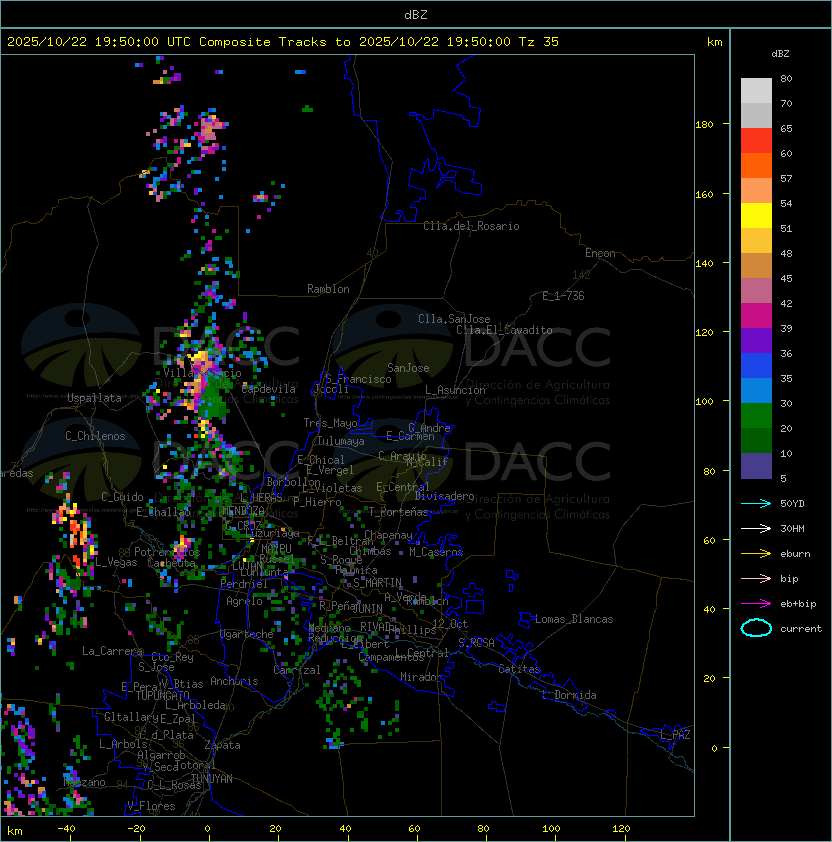The width and height of the screenshot is (832, 842).
Task: Click the Clla.SanJose place label
Action: (x=454, y=319)
